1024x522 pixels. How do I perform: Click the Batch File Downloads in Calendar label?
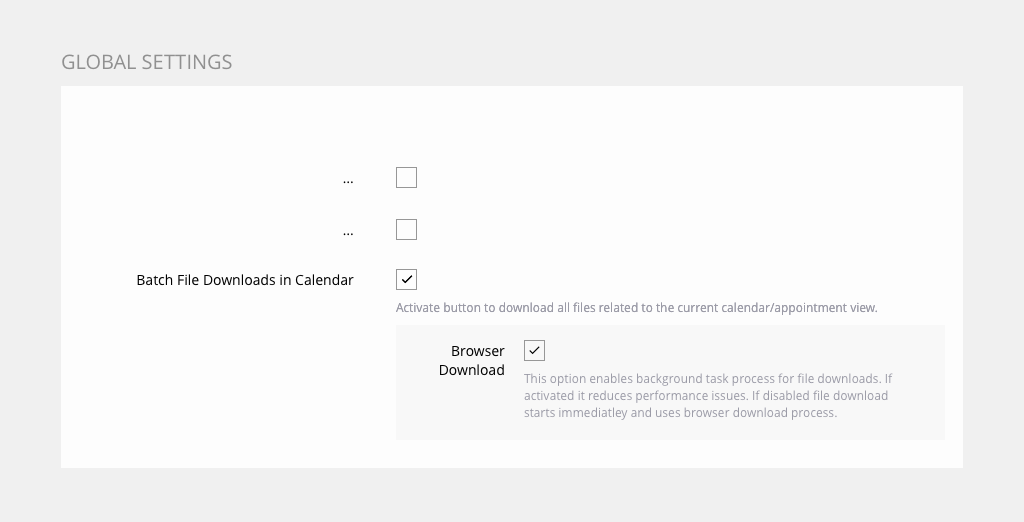pyautogui.click(x=245, y=280)
